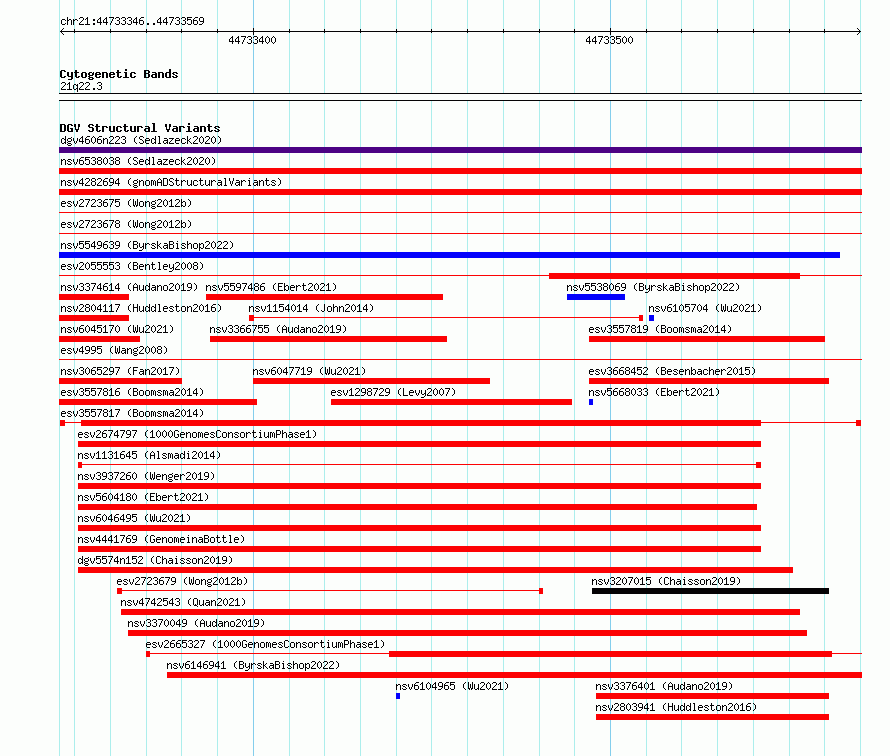Click esv3557819 (Boomsma2014) label

(x=660, y=329)
